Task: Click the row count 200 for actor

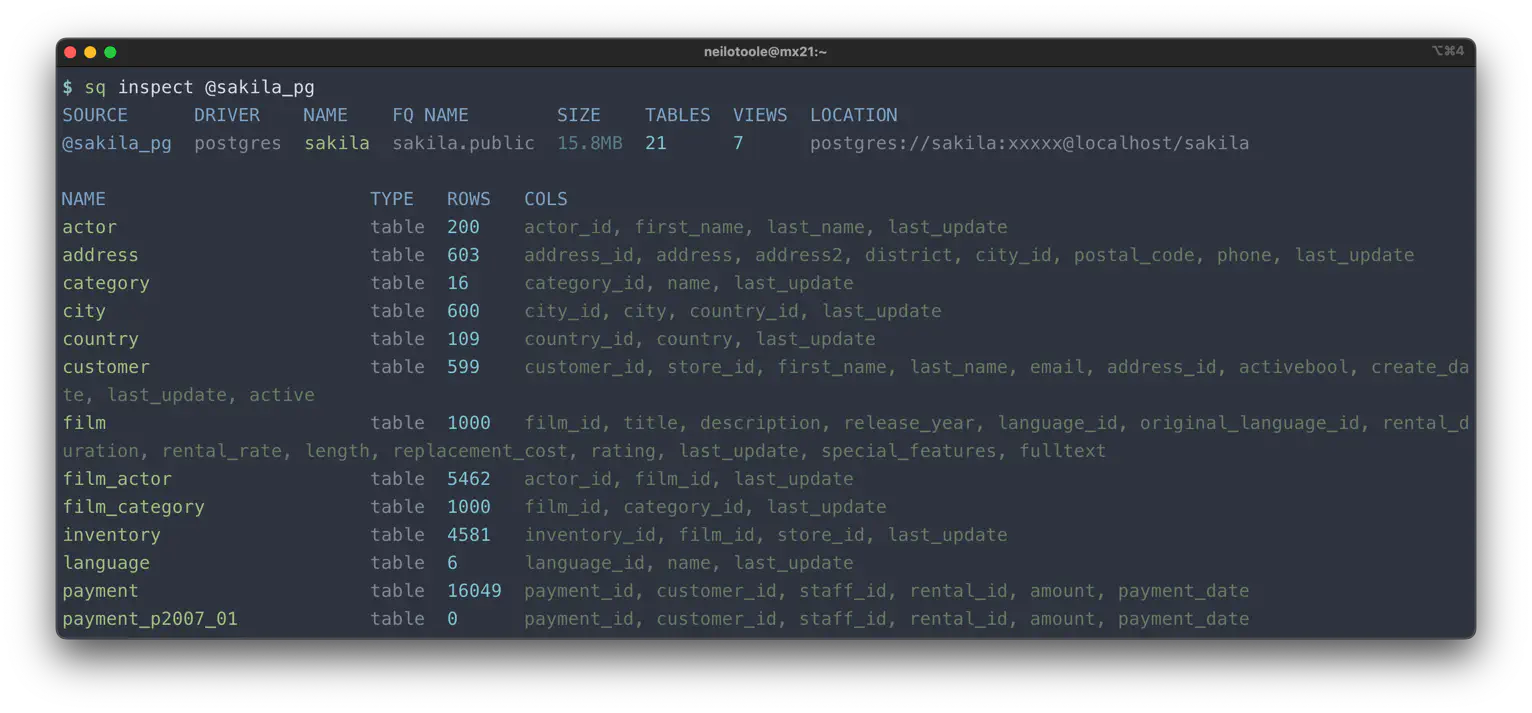Action: tap(464, 227)
